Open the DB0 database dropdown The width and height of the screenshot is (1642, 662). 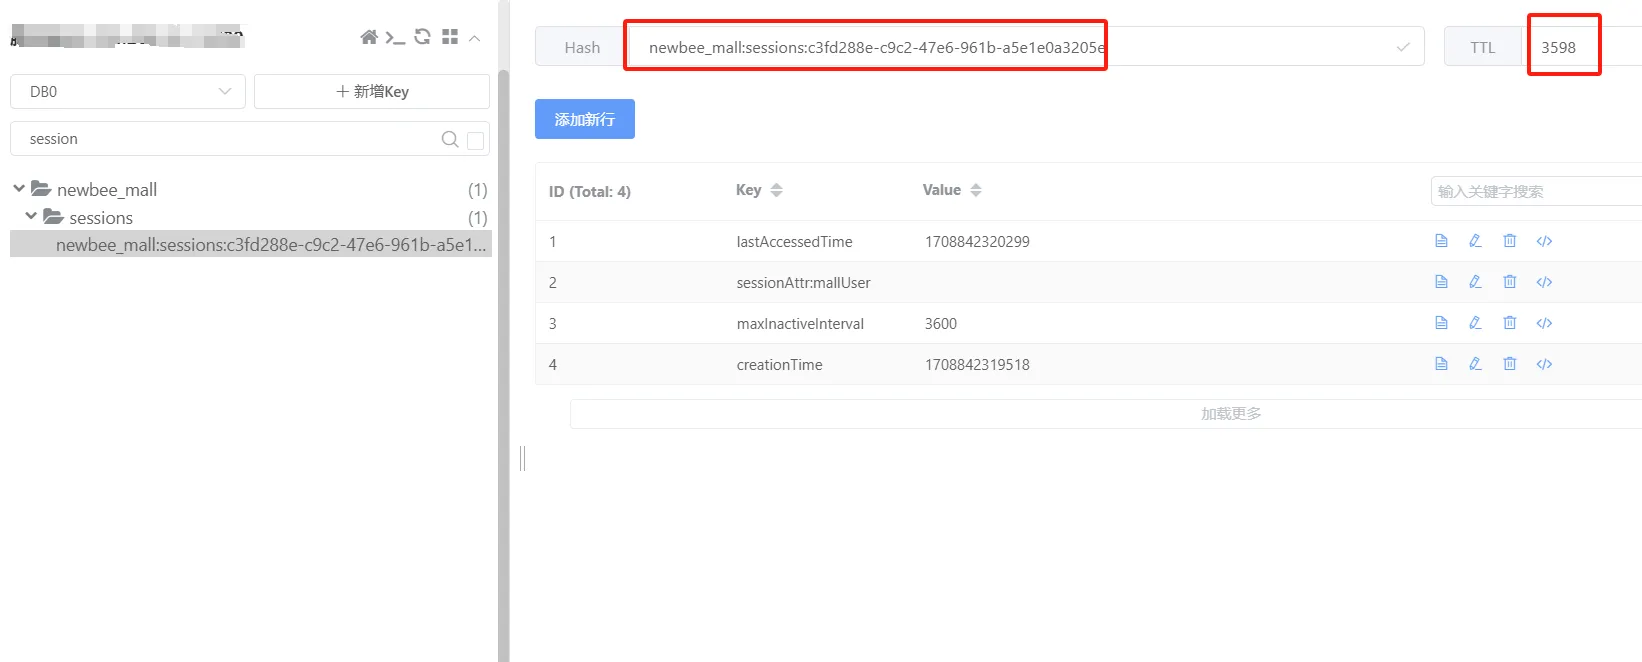coord(128,91)
